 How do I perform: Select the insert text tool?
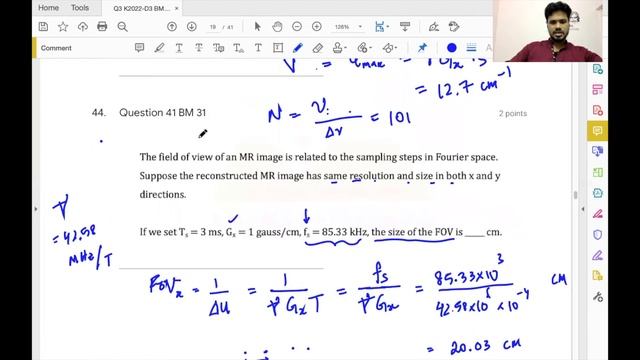(238, 48)
